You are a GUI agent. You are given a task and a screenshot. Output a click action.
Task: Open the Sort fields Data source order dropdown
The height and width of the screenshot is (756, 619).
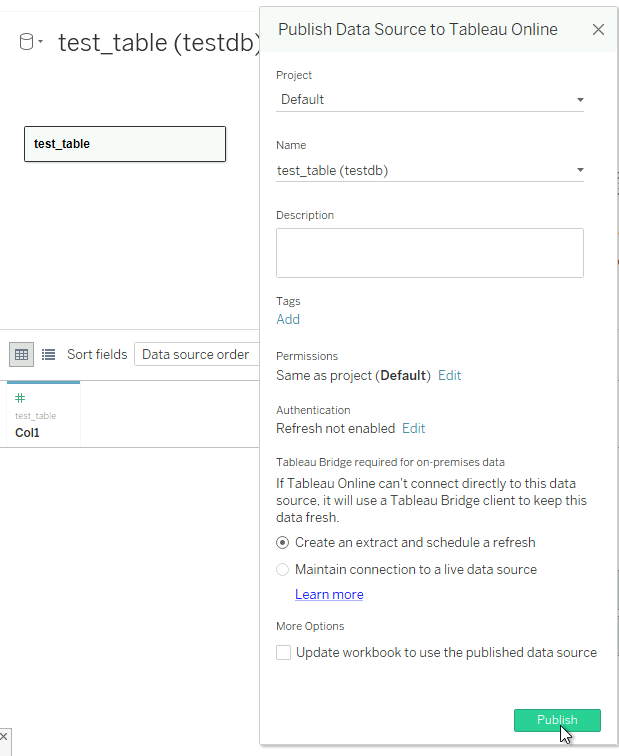coord(197,354)
